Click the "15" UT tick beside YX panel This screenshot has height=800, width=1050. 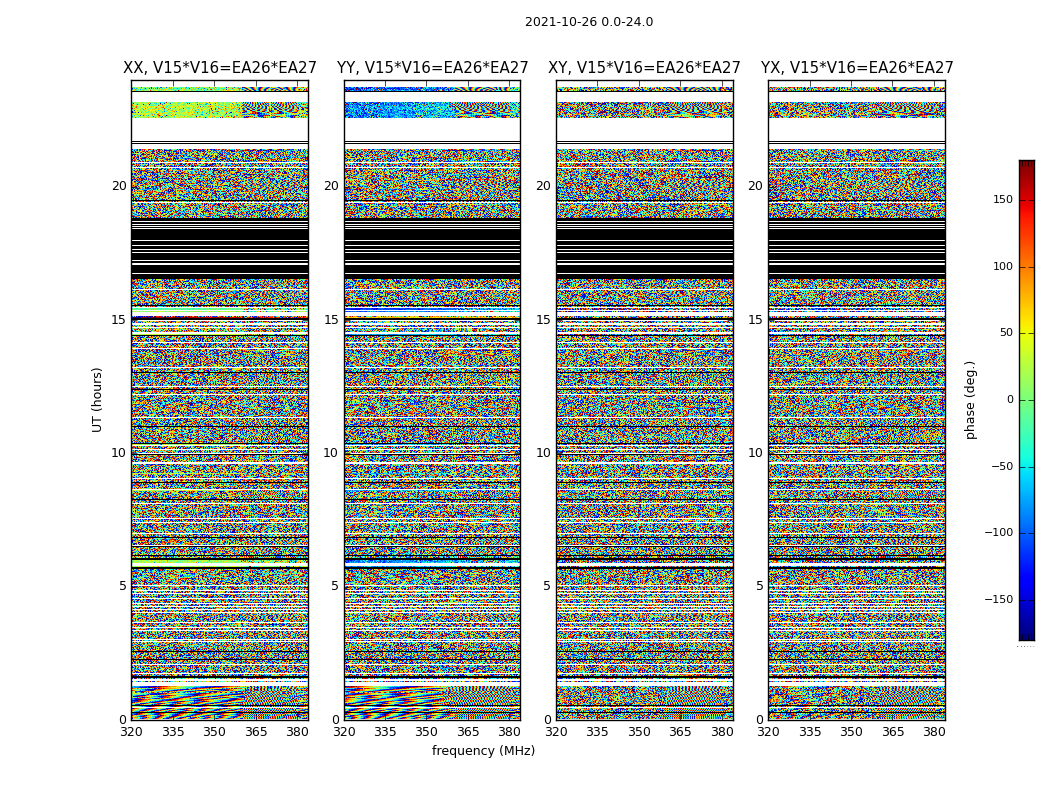click(x=756, y=320)
